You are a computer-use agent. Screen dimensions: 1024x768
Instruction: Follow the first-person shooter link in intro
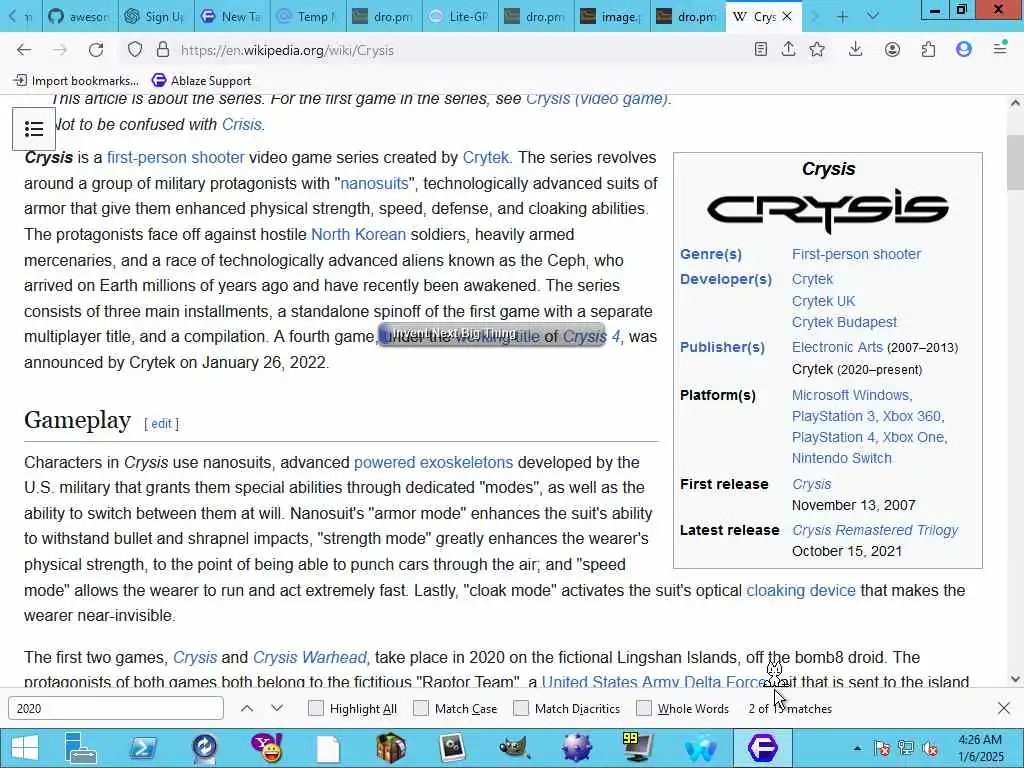pyautogui.click(x=176, y=157)
